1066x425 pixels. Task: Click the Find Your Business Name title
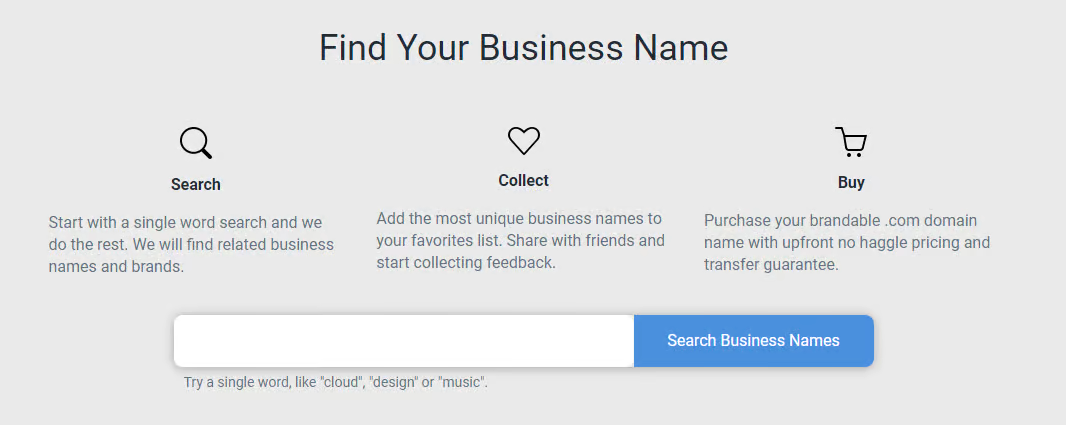coord(523,48)
